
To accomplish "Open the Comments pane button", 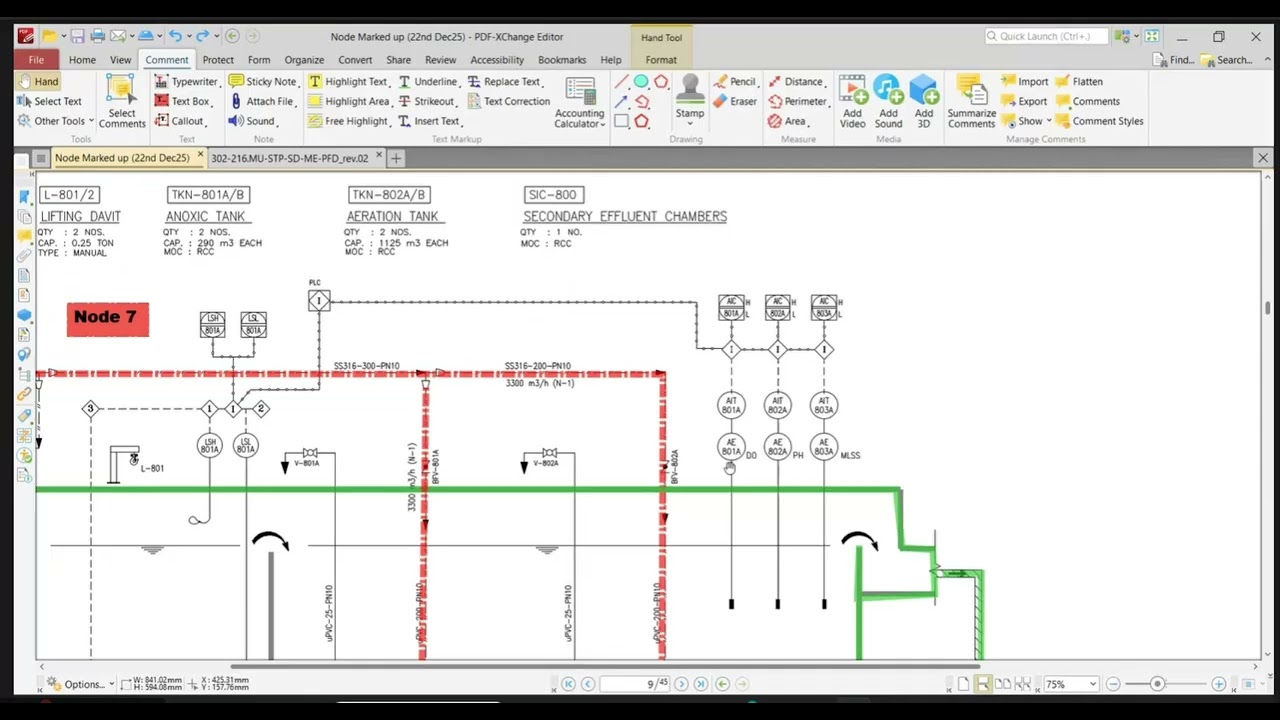I will coord(1088,101).
